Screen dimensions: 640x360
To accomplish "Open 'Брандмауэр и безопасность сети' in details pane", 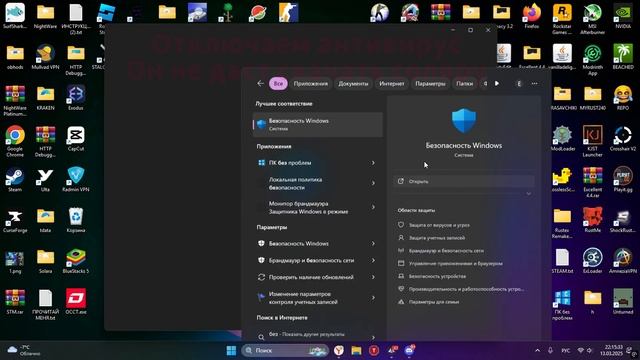I will 446,251.
